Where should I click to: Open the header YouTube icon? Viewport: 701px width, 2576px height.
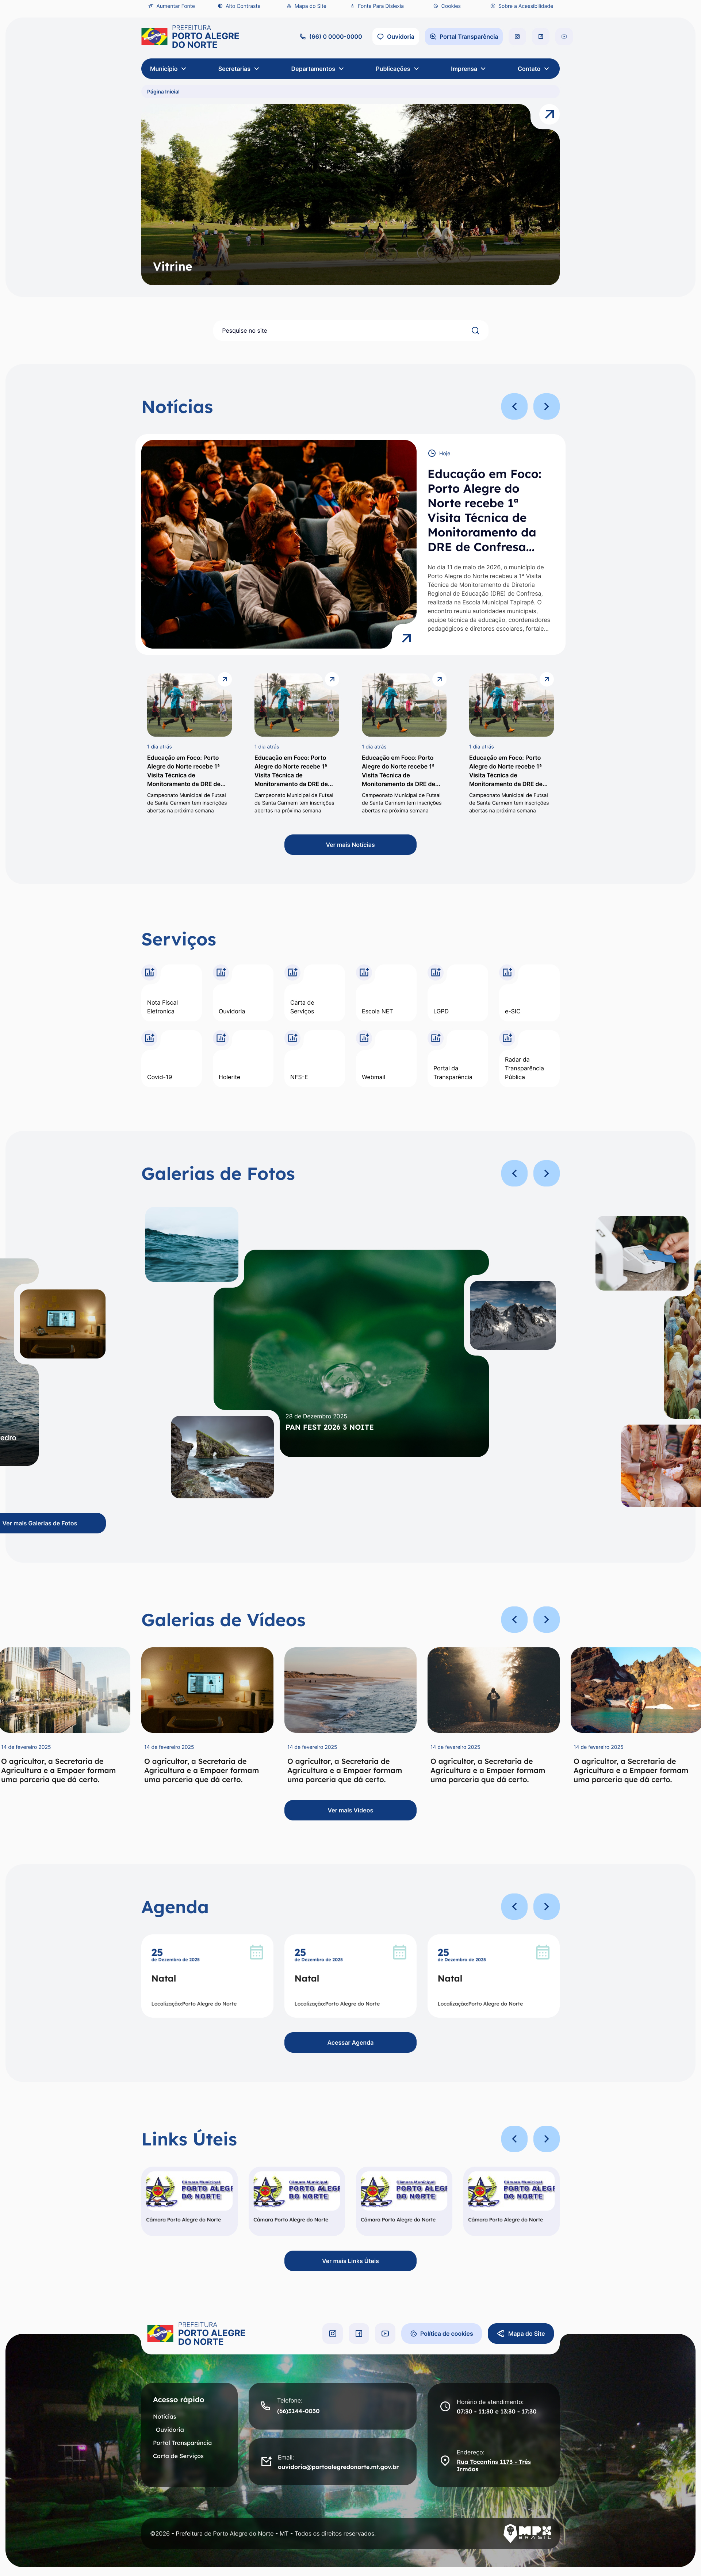pos(564,37)
